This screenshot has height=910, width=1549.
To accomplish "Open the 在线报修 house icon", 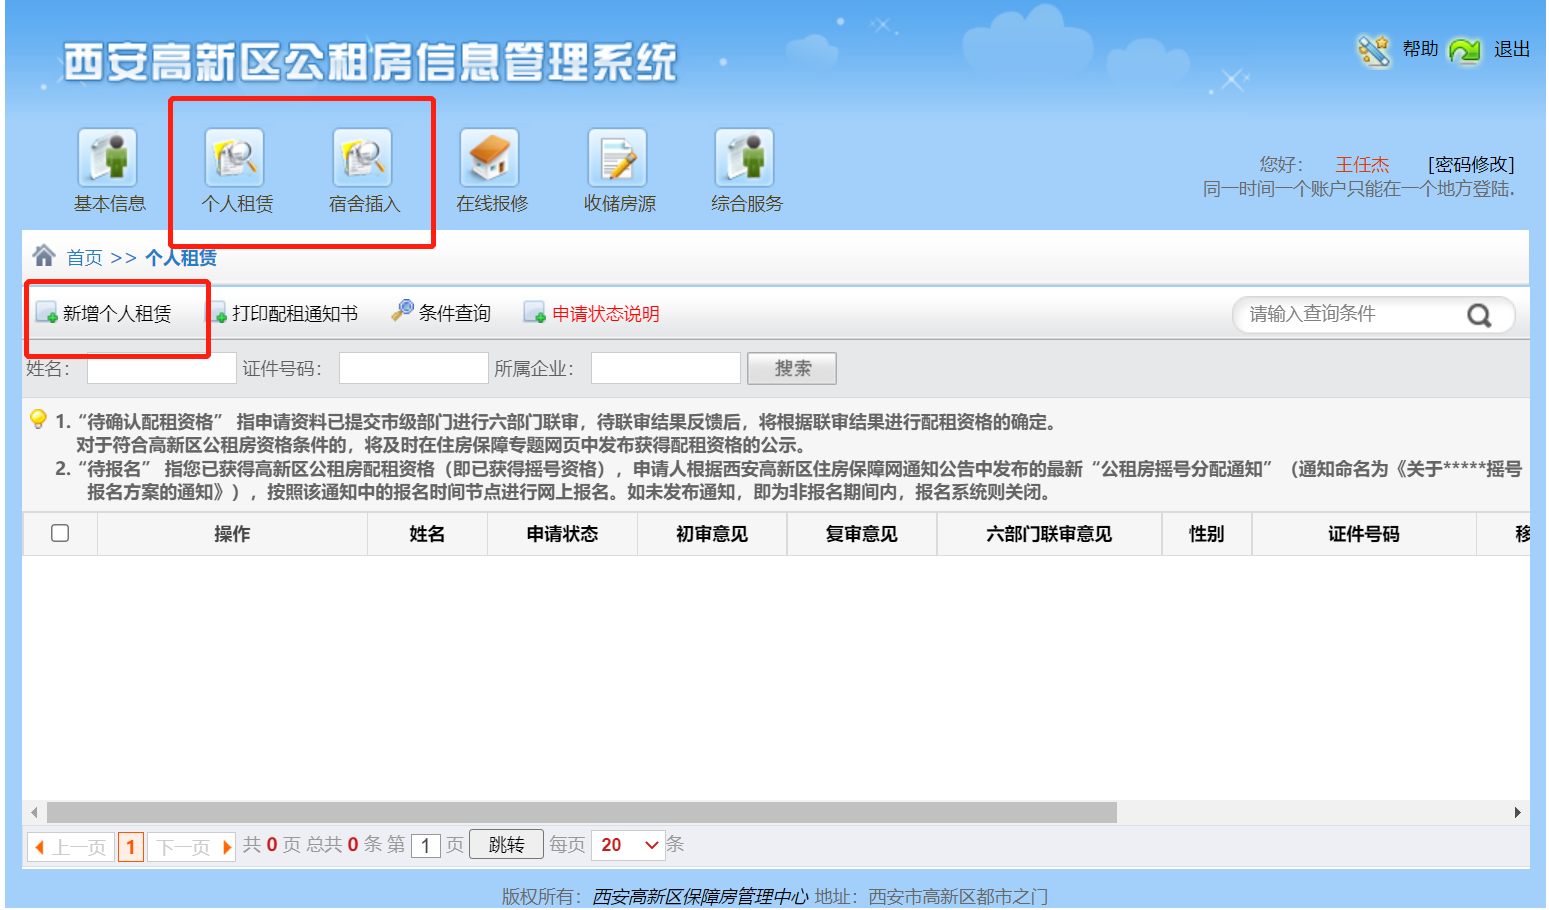I will [490, 158].
